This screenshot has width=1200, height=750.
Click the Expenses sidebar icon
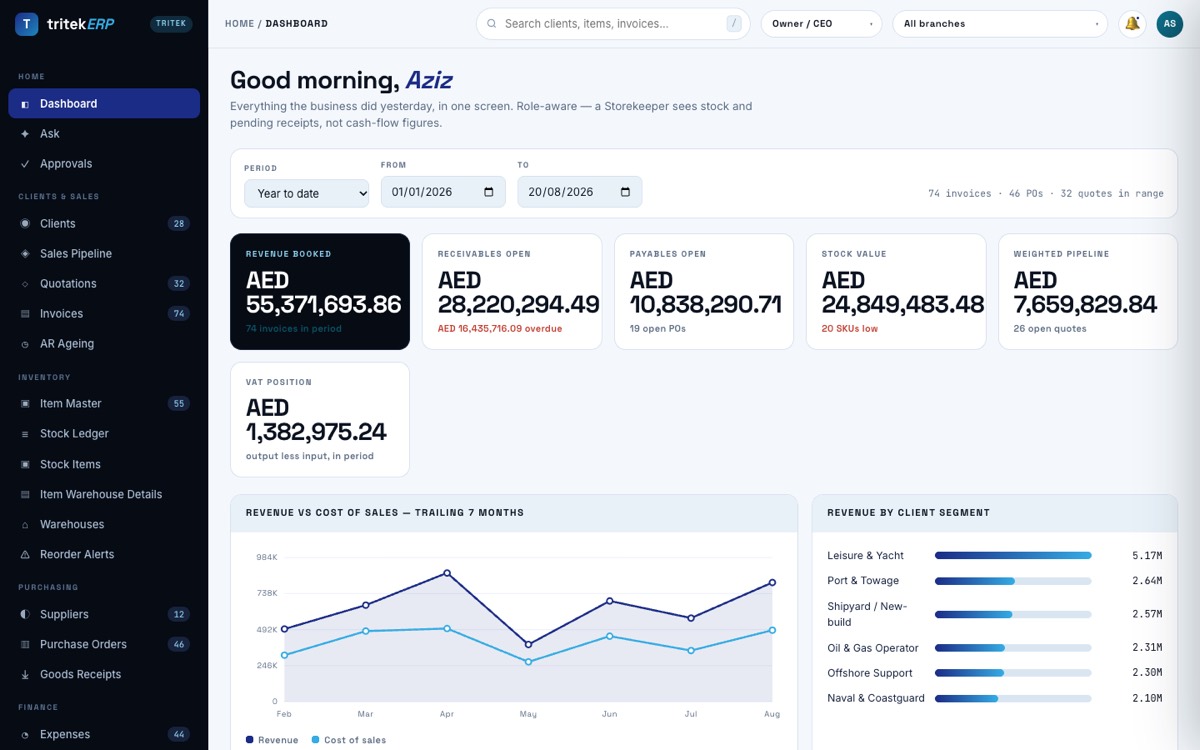point(25,735)
